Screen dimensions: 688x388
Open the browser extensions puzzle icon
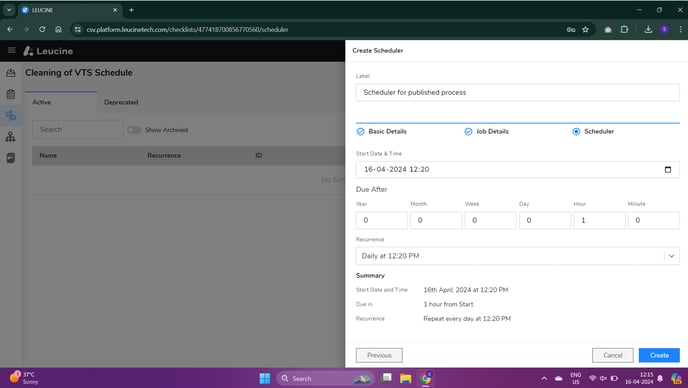(x=624, y=29)
